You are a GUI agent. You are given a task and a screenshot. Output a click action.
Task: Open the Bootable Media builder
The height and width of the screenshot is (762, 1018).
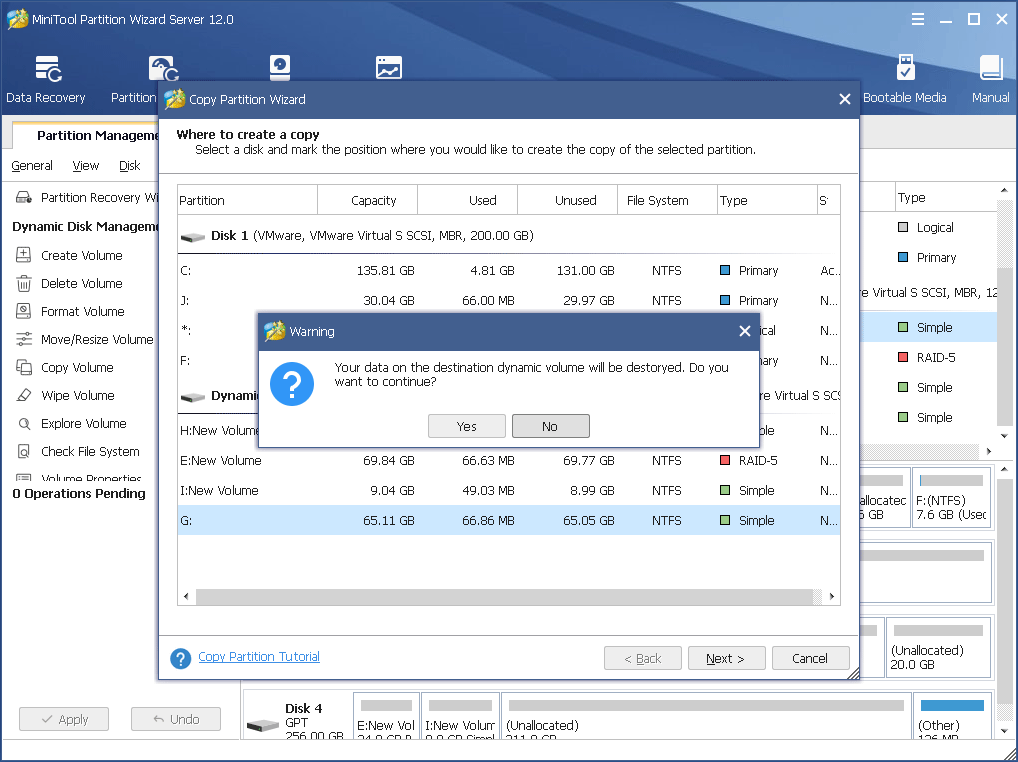[x=904, y=79]
